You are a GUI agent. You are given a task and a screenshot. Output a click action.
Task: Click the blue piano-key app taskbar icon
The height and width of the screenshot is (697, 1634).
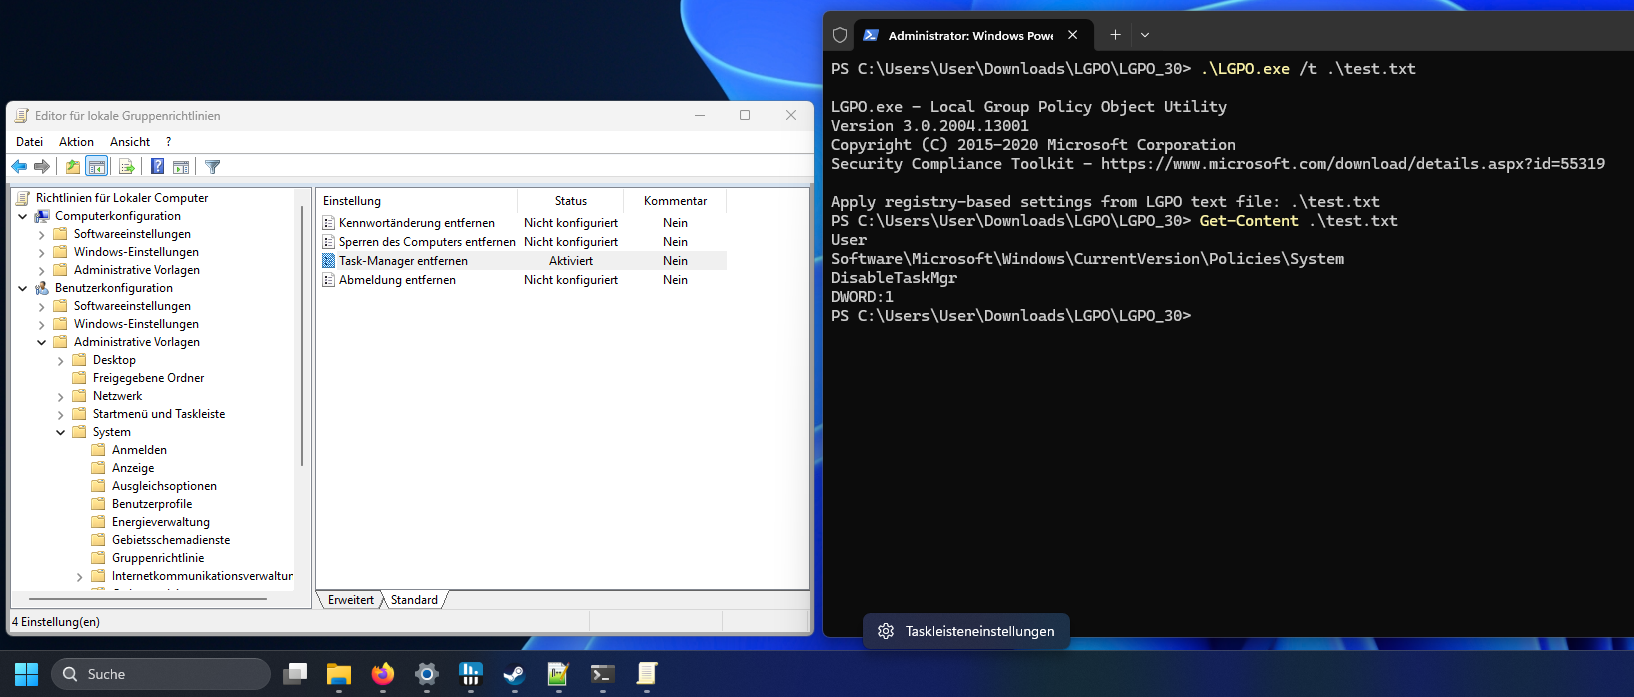click(471, 674)
